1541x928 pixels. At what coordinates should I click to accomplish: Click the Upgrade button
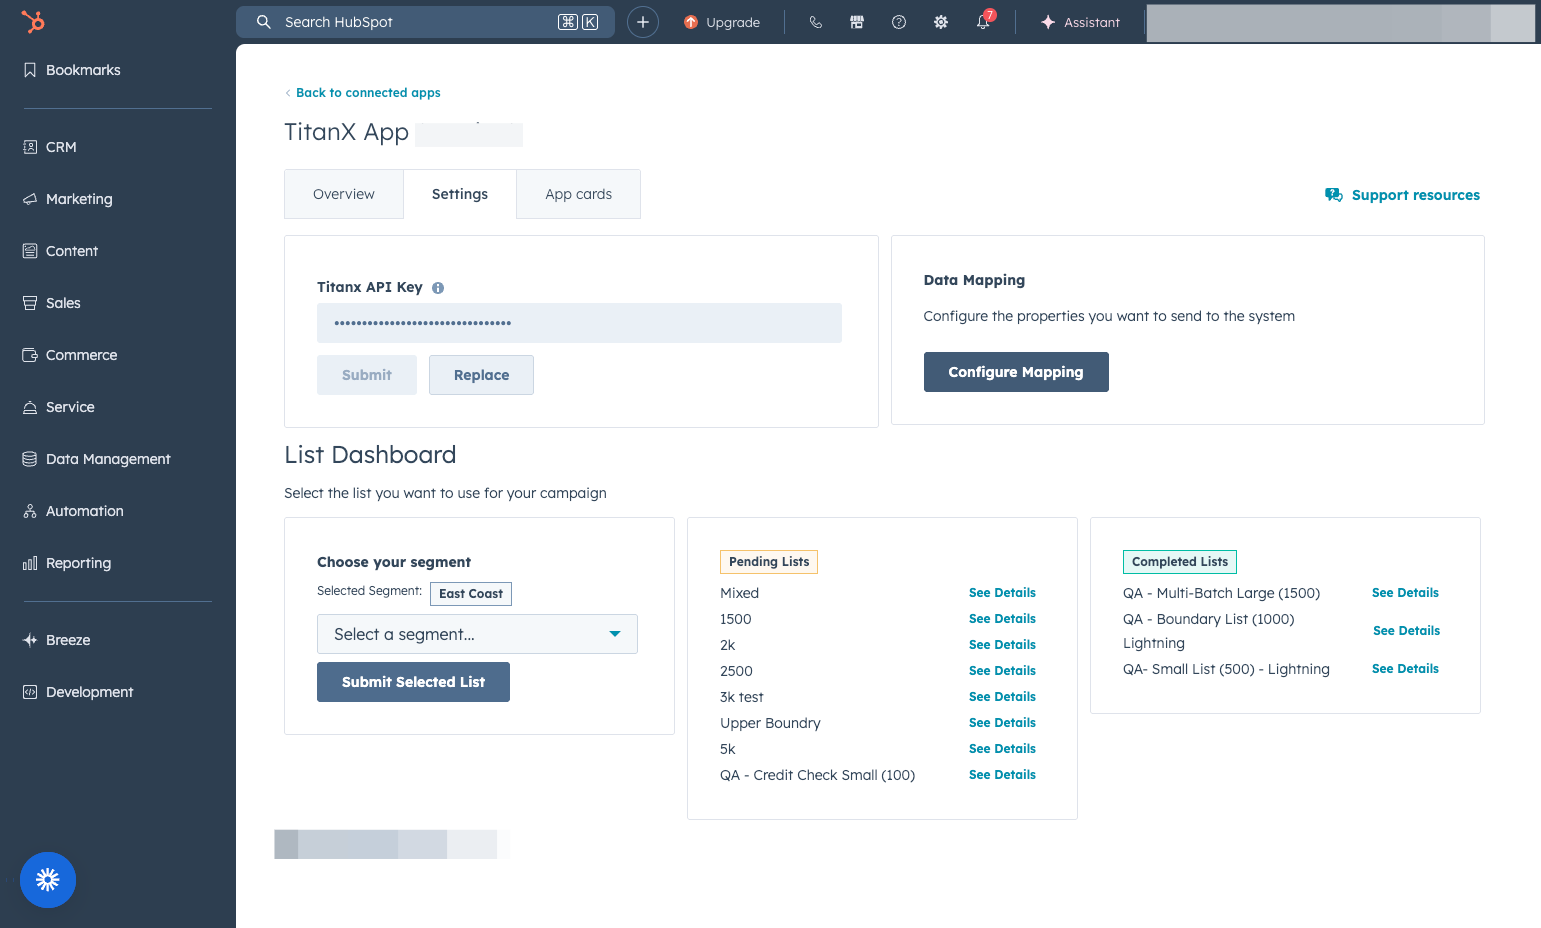[x=722, y=22]
